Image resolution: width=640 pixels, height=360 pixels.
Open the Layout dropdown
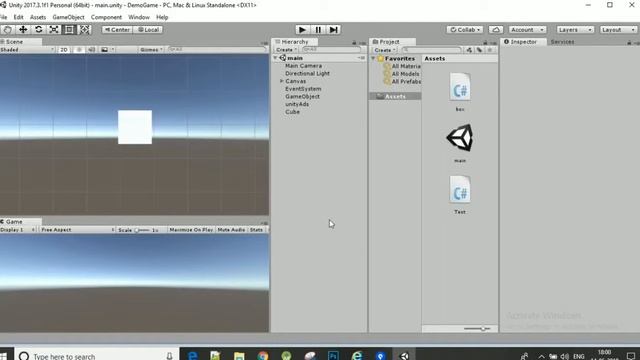click(618, 30)
